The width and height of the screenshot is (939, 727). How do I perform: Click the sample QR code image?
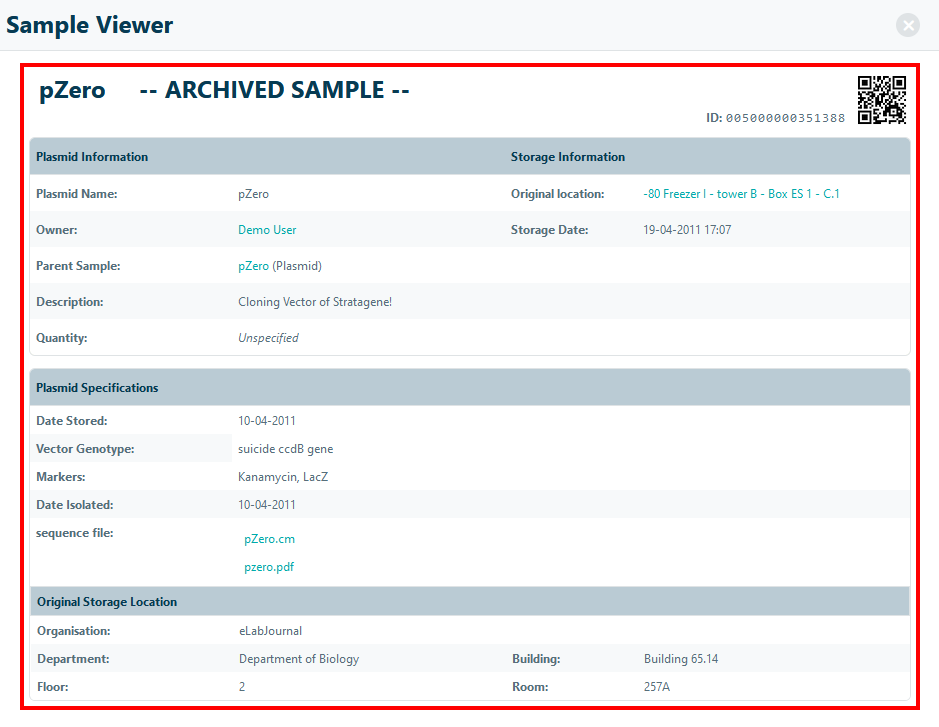point(881,100)
